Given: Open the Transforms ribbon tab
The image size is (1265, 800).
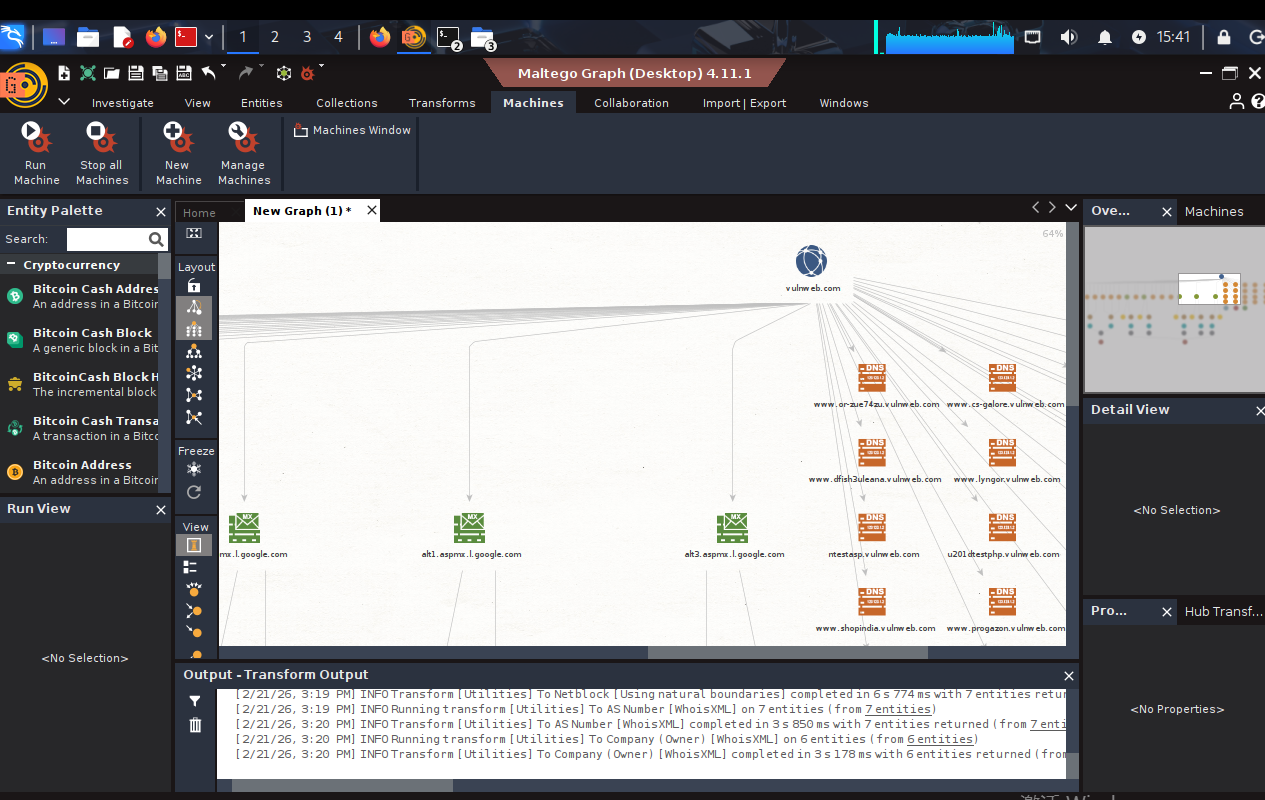Looking at the screenshot, I should coord(442,103).
